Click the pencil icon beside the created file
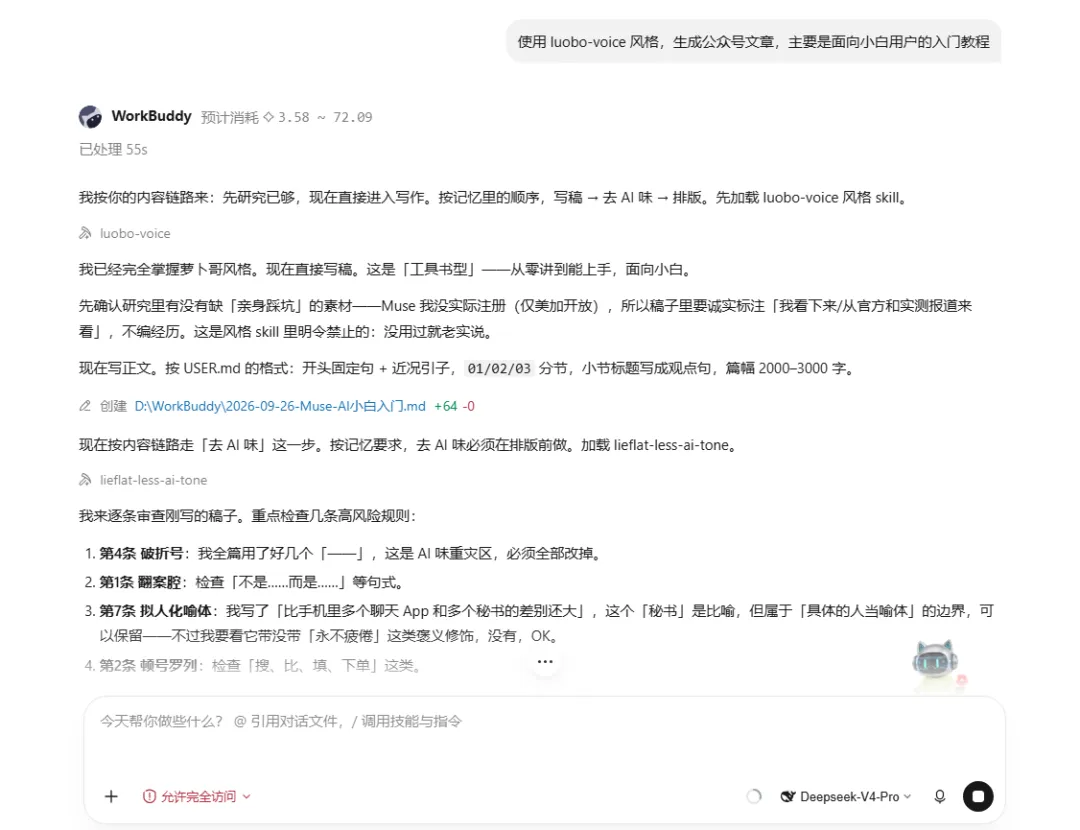The height and width of the screenshot is (830, 1080). tap(85, 406)
